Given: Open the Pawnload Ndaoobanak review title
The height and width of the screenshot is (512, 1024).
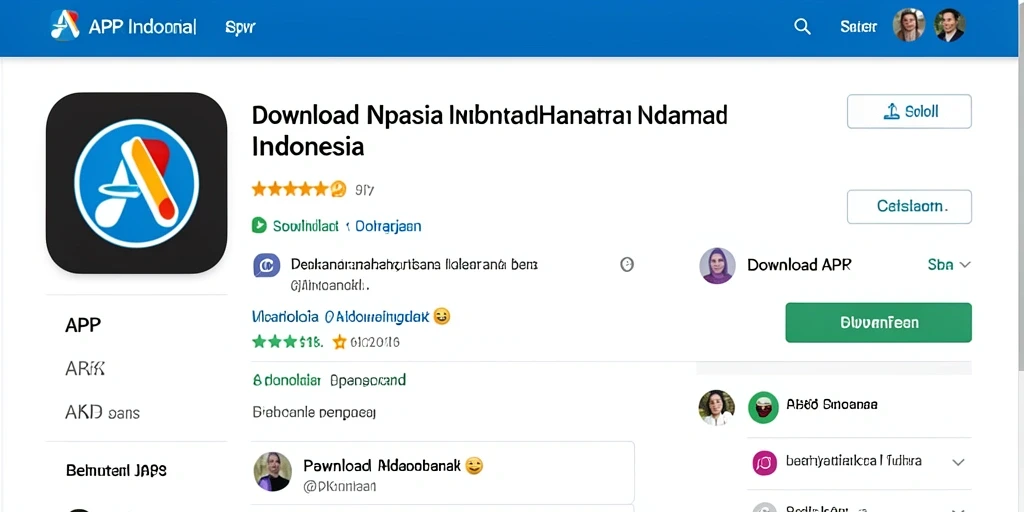Looking at the screenshot, I should click(x=382, y=466).
